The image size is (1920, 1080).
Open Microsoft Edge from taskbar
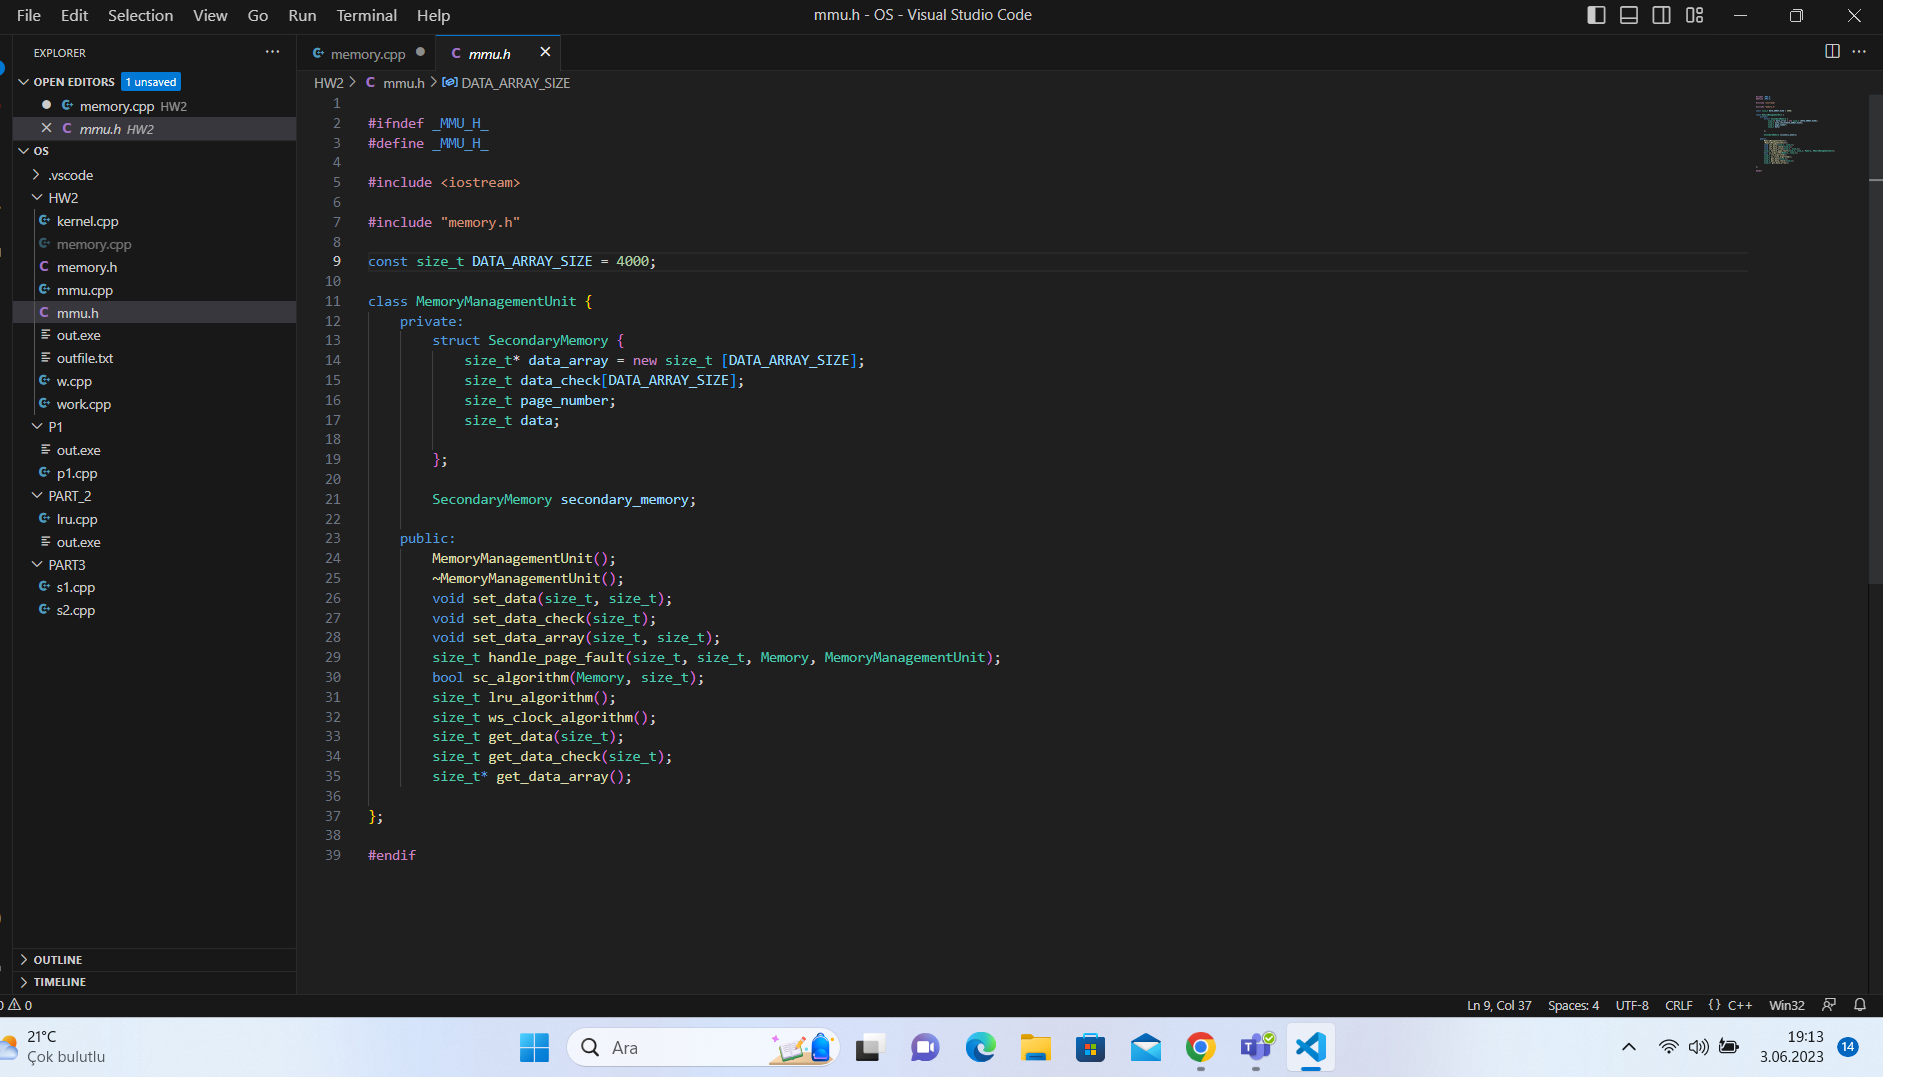click(x=980, y=1047)
